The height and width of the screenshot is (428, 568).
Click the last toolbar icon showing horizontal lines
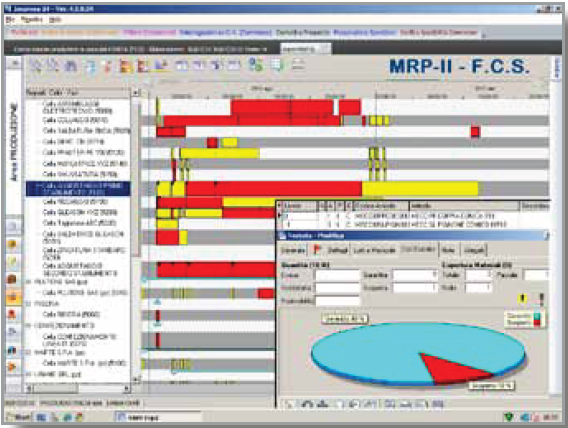tap(298, 64)
